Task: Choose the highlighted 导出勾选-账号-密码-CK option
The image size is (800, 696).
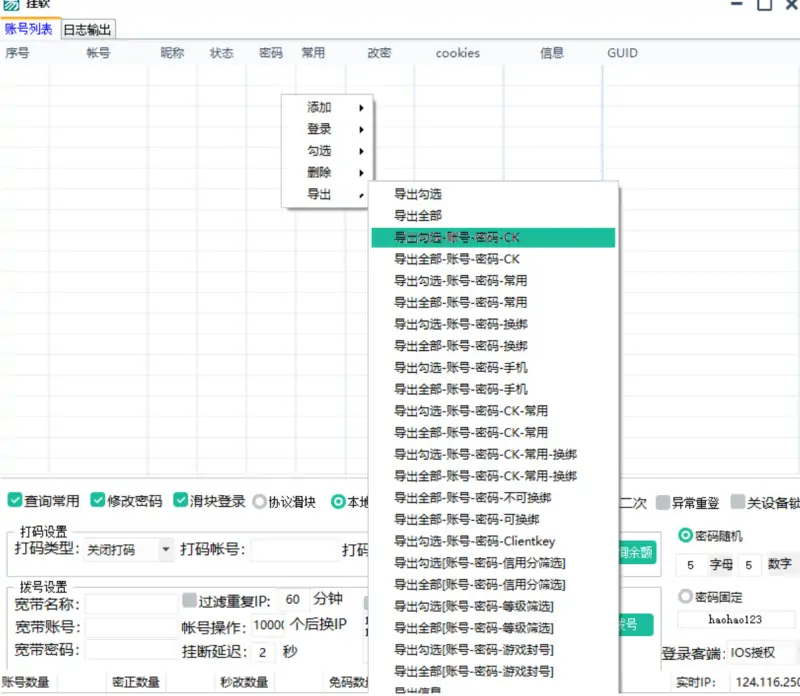Action: [453, 237]
